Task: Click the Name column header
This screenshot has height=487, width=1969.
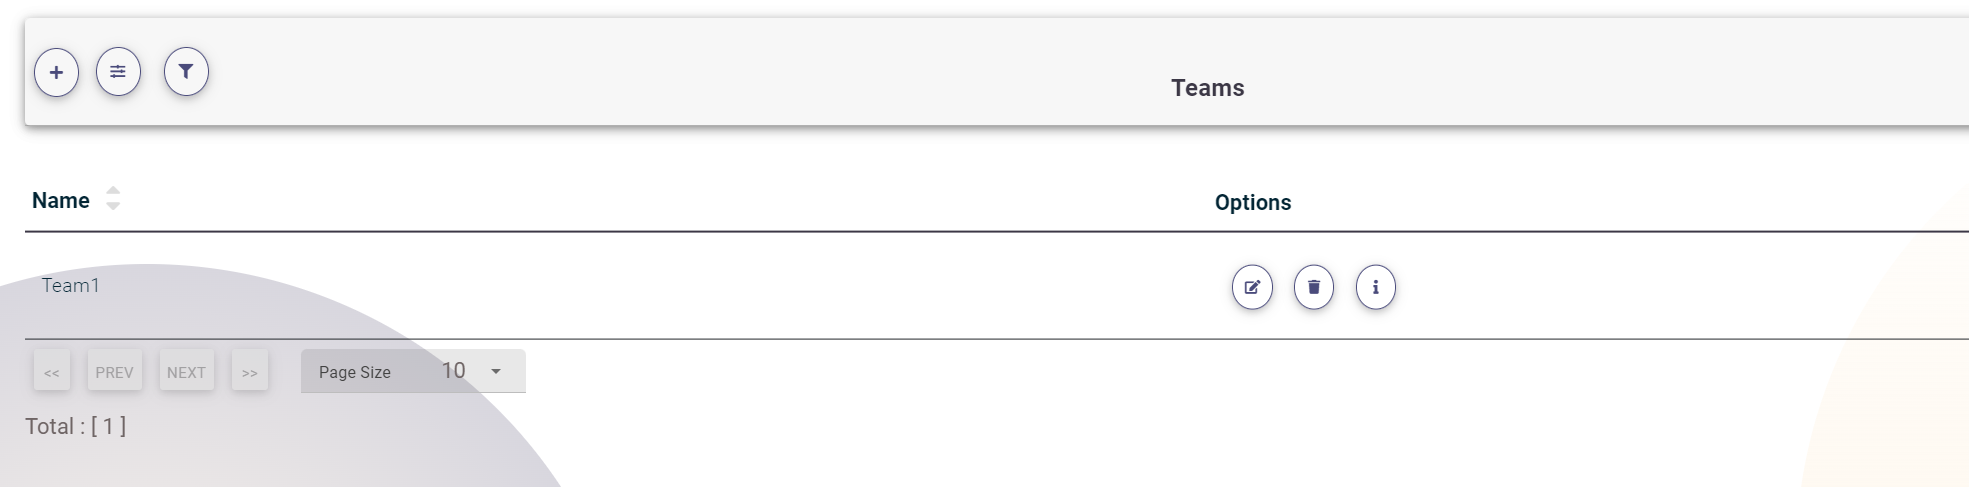Action: (x=61, y=200)
